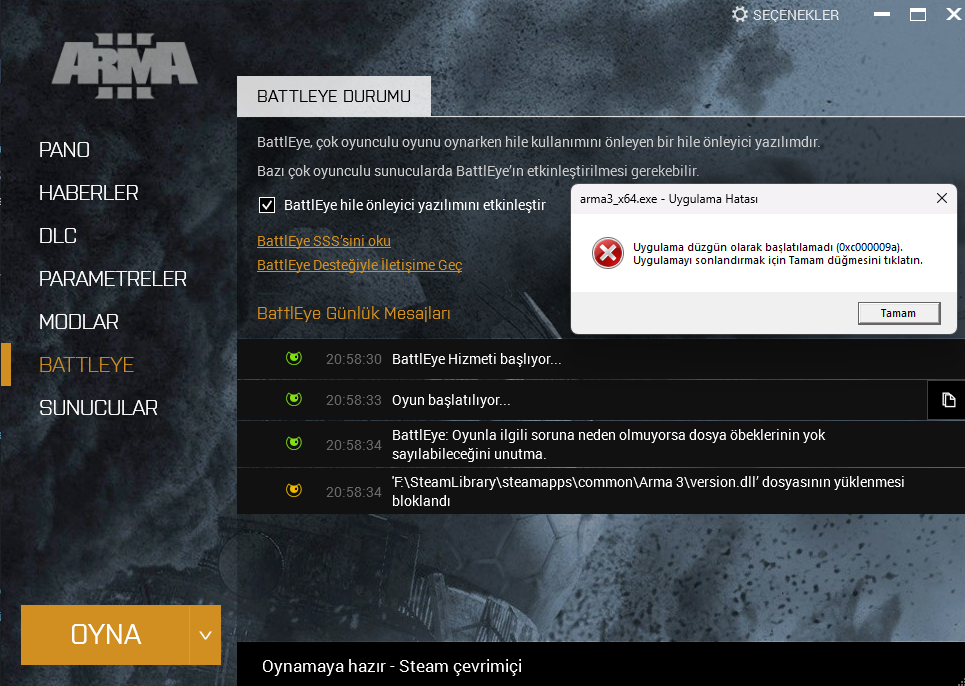Switch to MODLAR section
The image size is (965, 686).
coord(78,322)
